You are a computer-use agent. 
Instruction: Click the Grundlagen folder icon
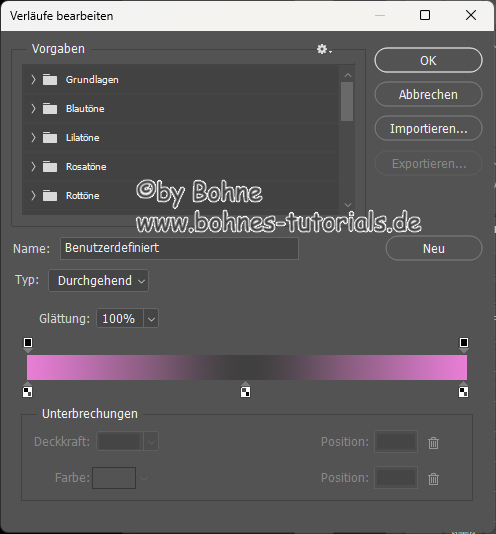click(x=50, y=80)
